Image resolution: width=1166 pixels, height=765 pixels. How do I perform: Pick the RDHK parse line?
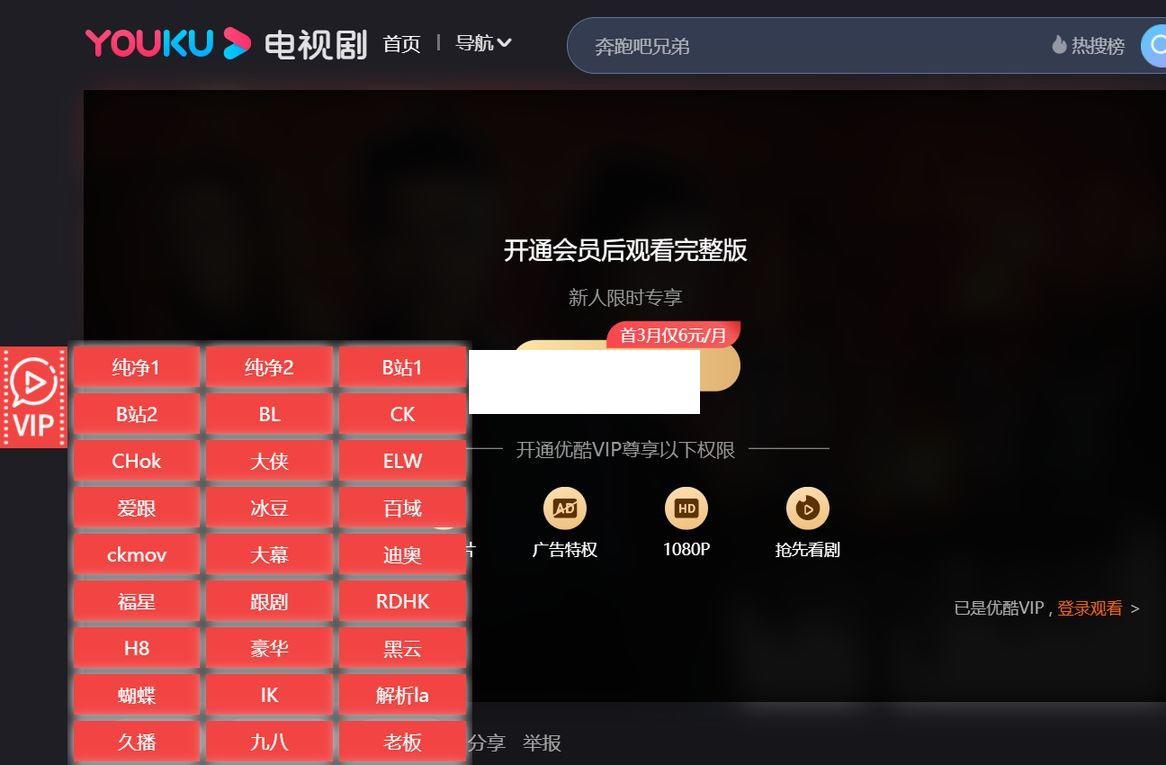tap(402, 601)
